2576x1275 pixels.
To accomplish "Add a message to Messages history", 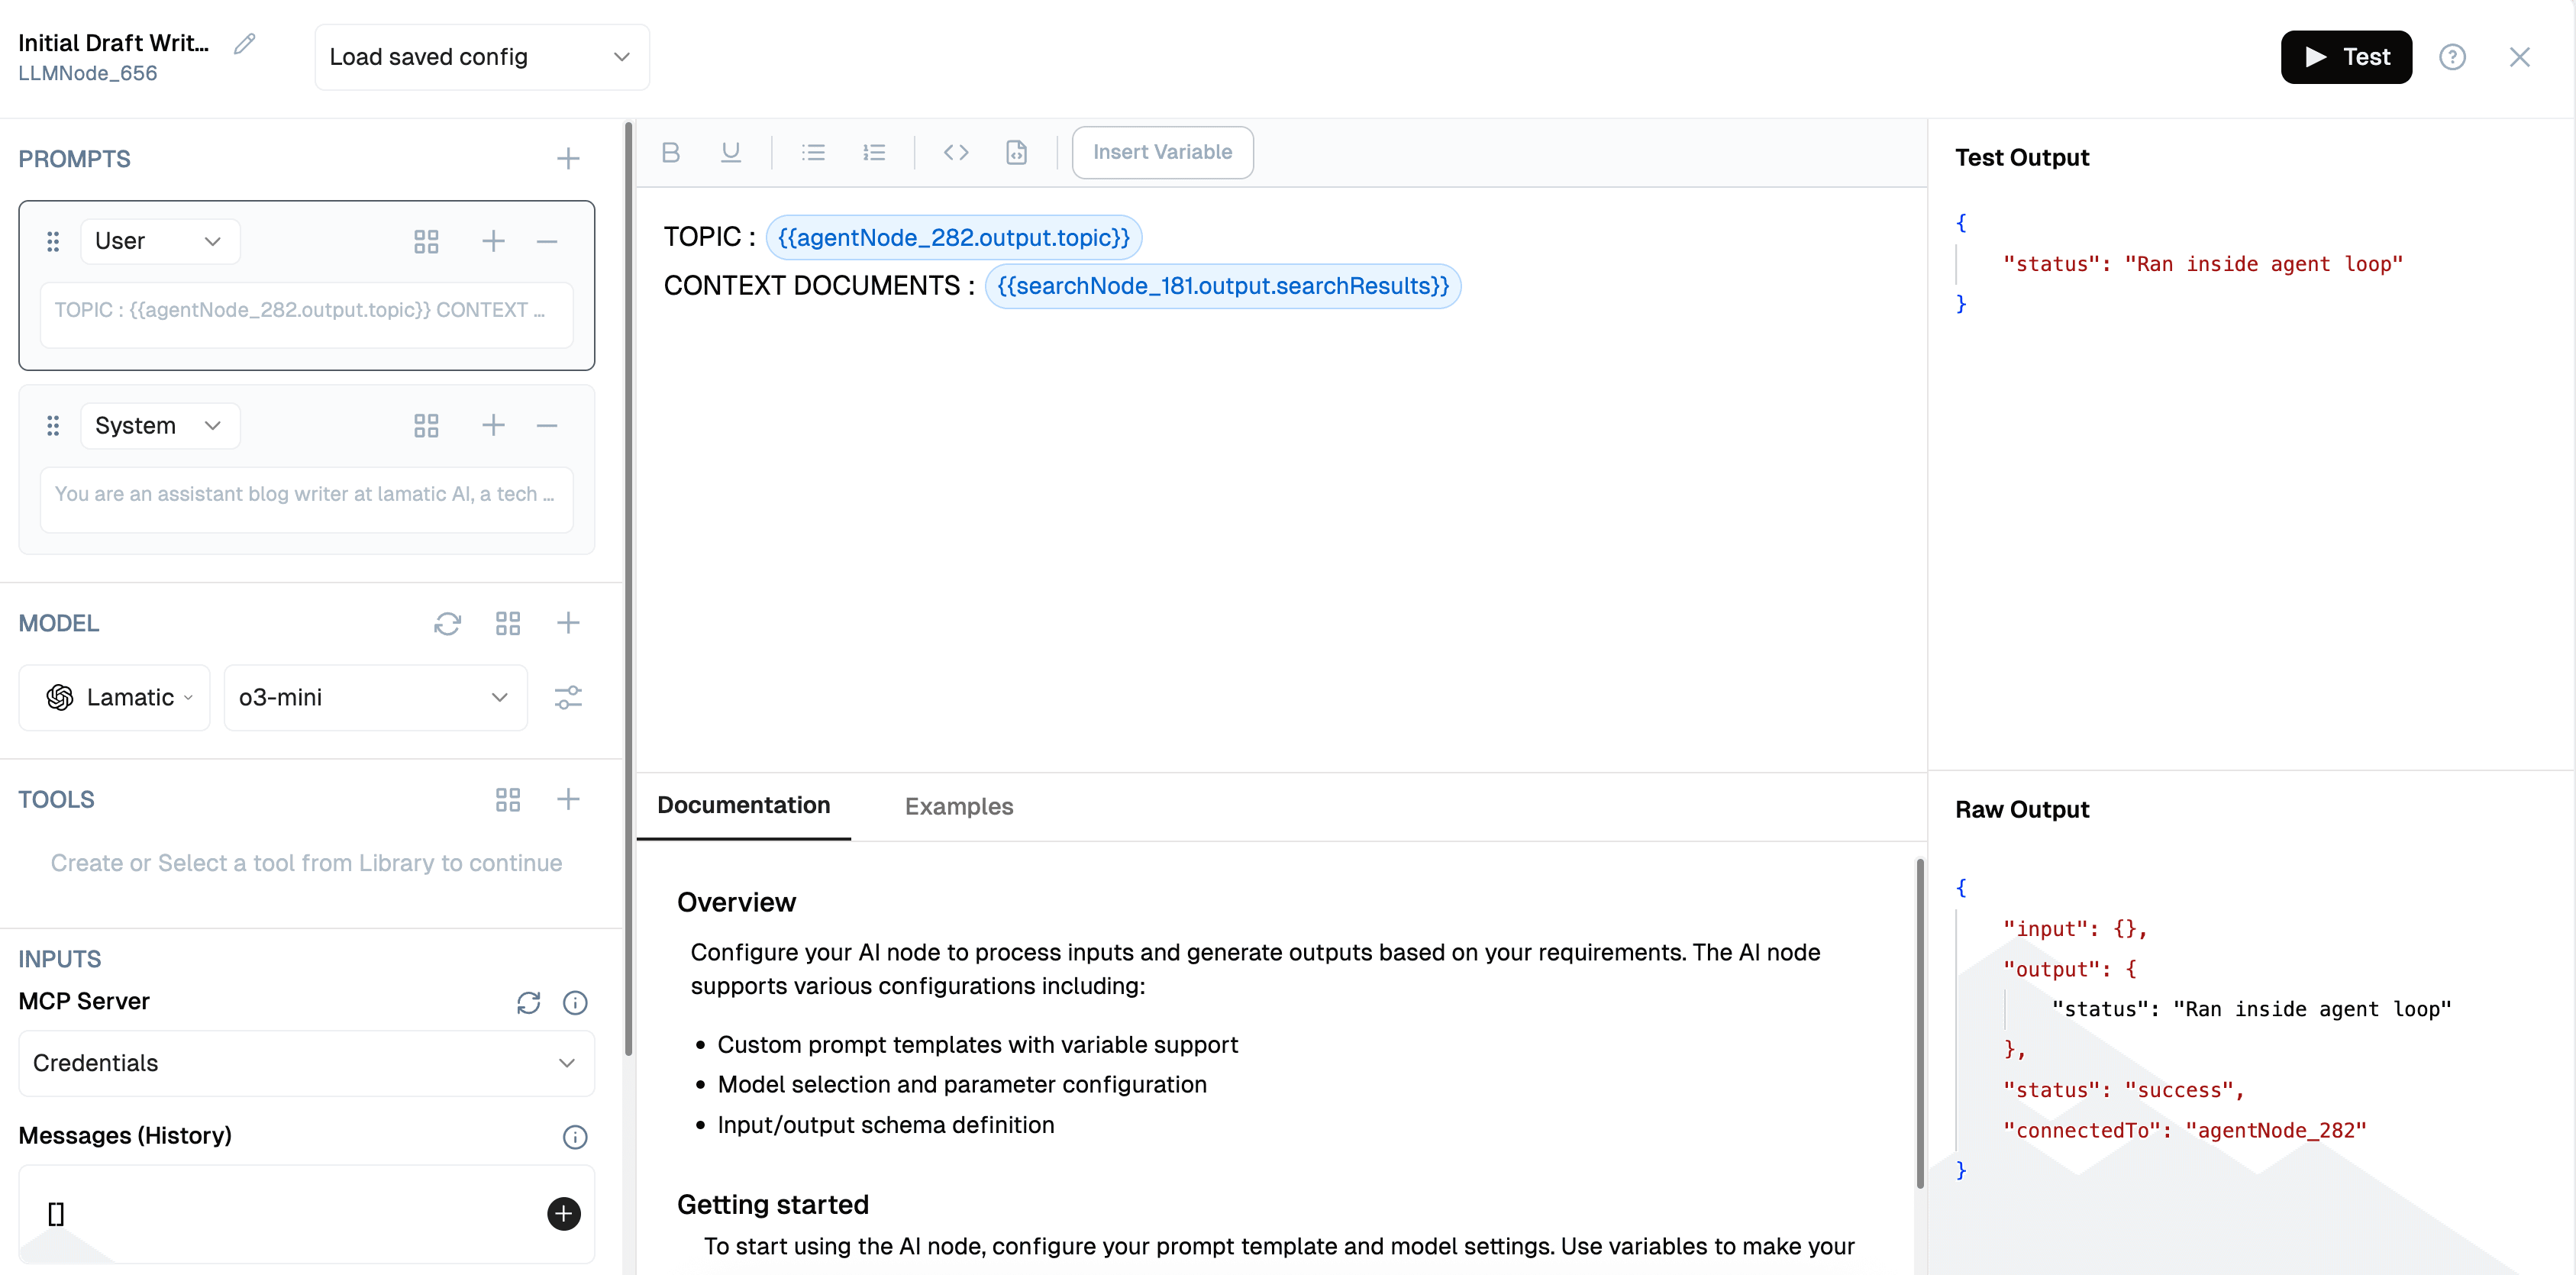I will (564, 1213).
